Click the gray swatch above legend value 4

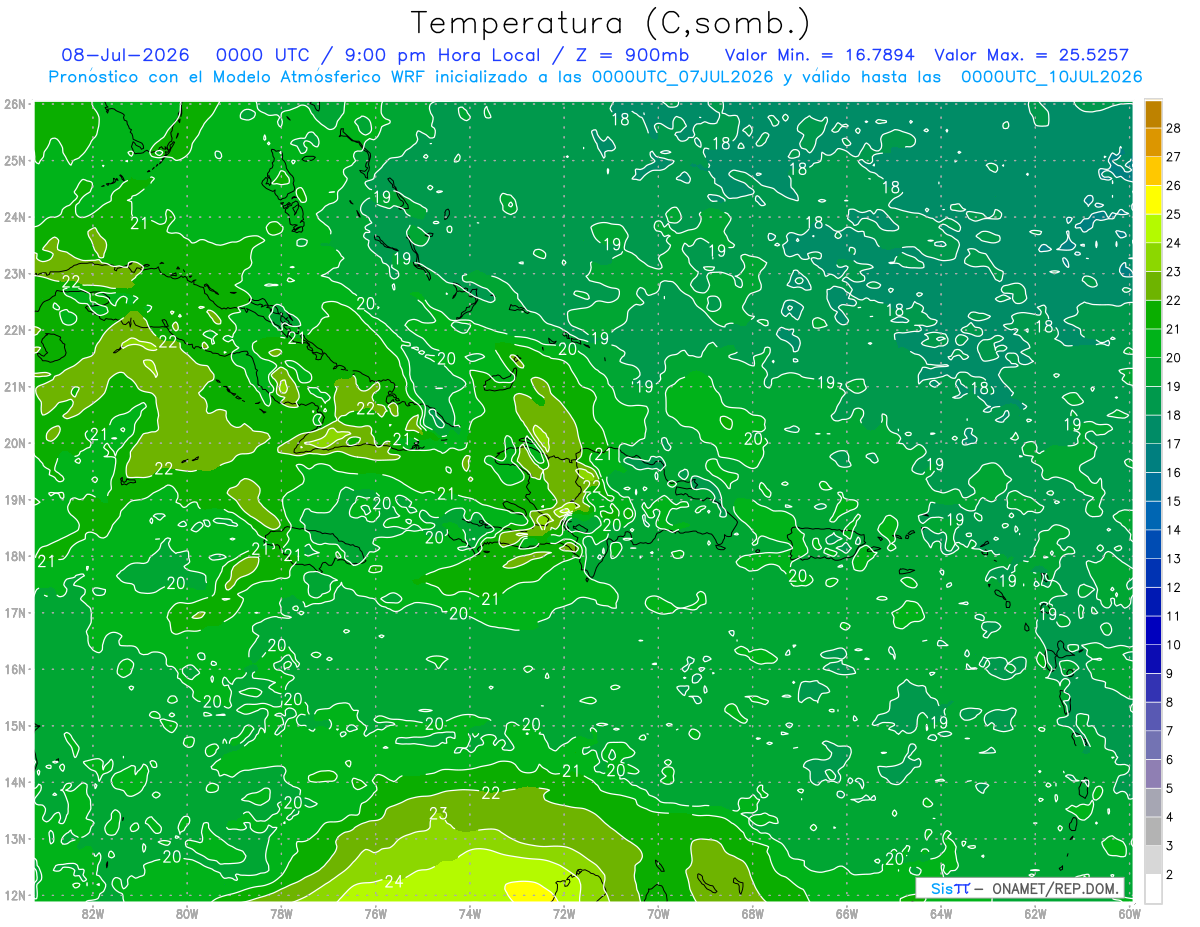coord(1153,802)
